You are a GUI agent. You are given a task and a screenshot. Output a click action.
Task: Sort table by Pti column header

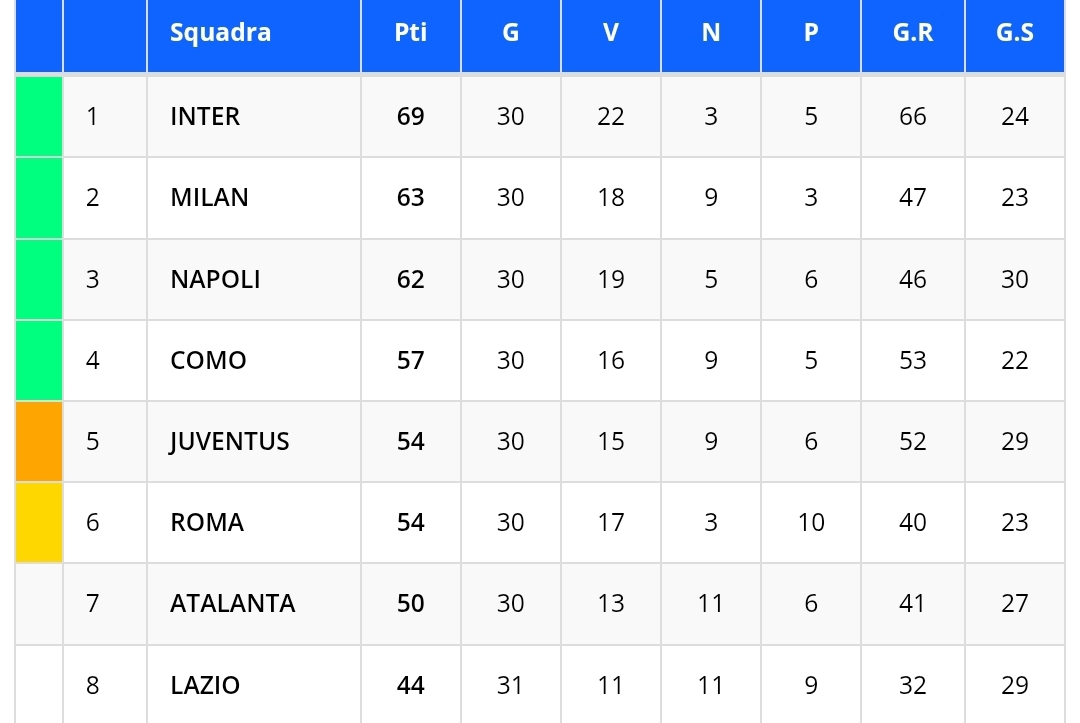click(x=410, y=33)
